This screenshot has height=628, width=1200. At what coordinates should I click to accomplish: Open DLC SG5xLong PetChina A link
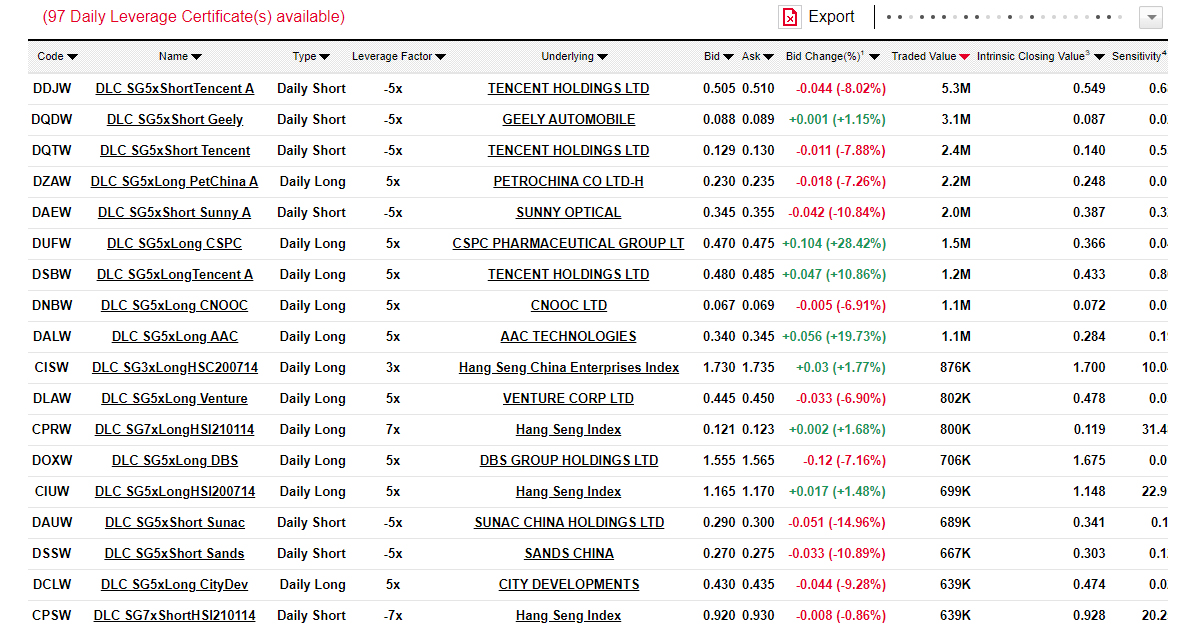(175, 182)
